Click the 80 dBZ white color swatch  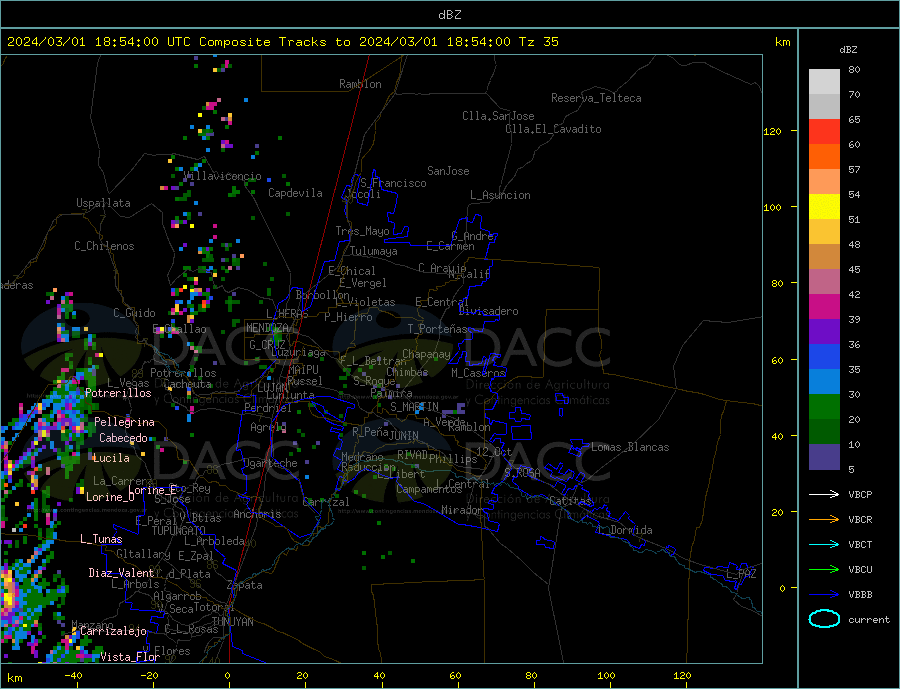pyautogui.click(x=824, y=82)
